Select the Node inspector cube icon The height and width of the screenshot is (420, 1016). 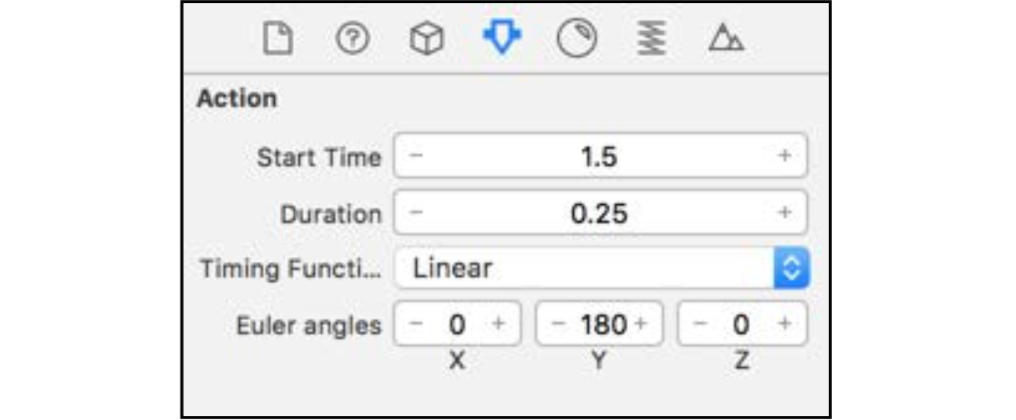427,40
